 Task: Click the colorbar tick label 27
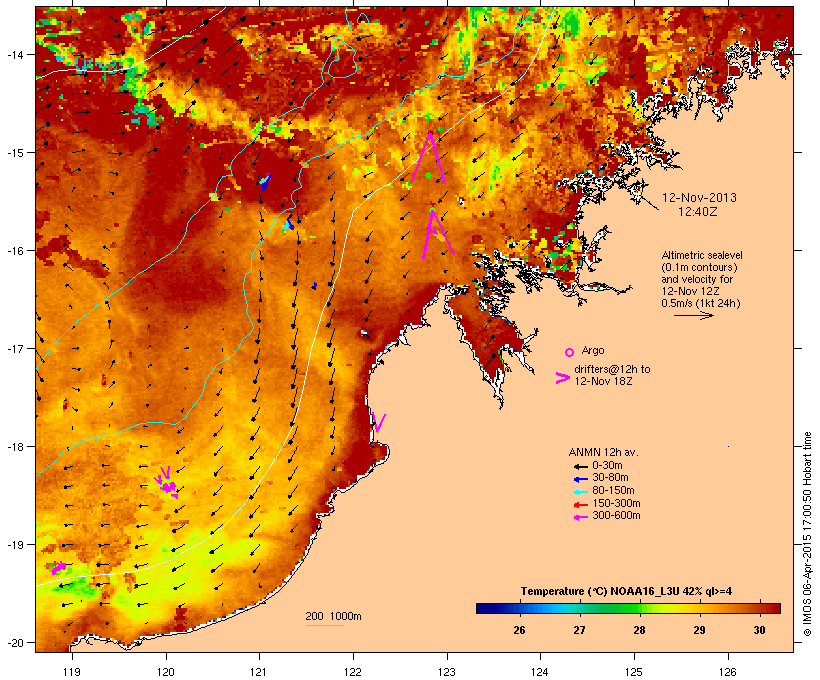(x=579, y=630)
